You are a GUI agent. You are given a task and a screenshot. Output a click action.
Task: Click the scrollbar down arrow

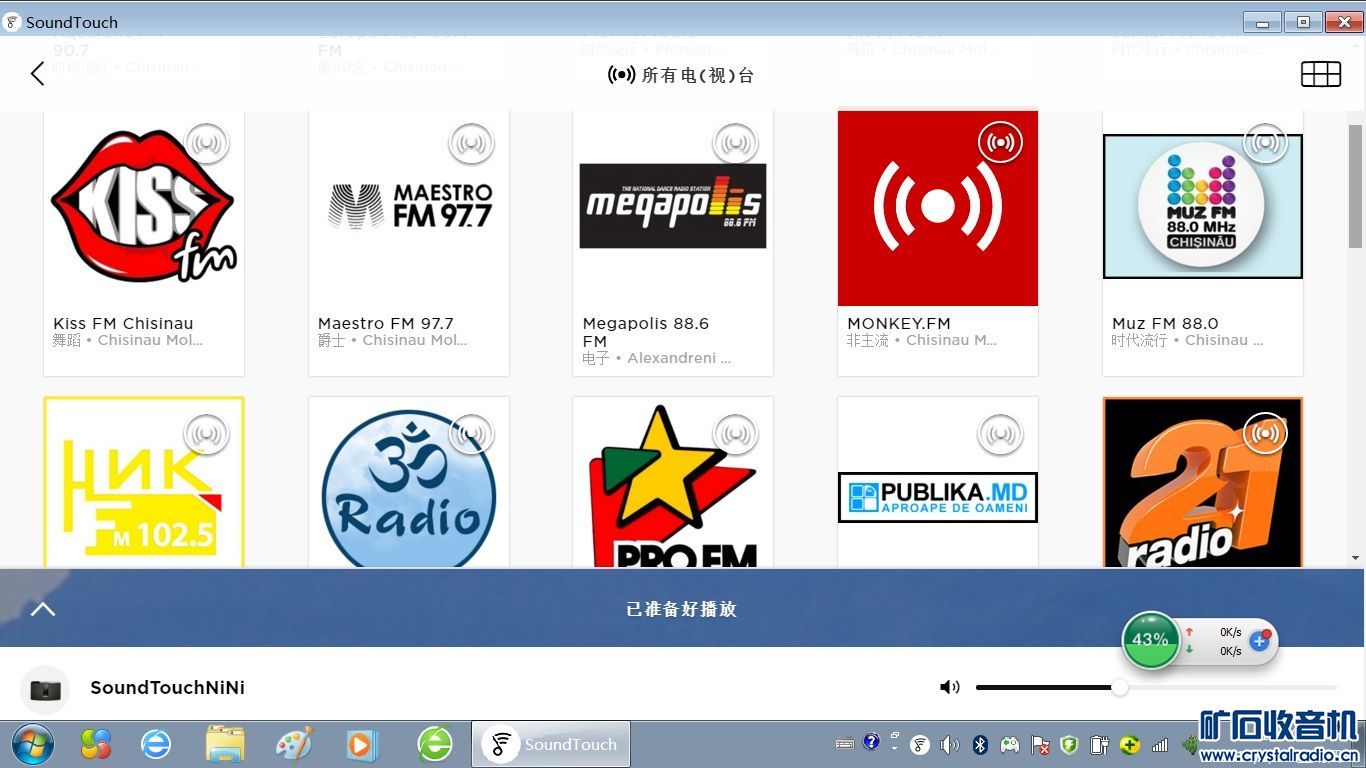(1356, 558)
